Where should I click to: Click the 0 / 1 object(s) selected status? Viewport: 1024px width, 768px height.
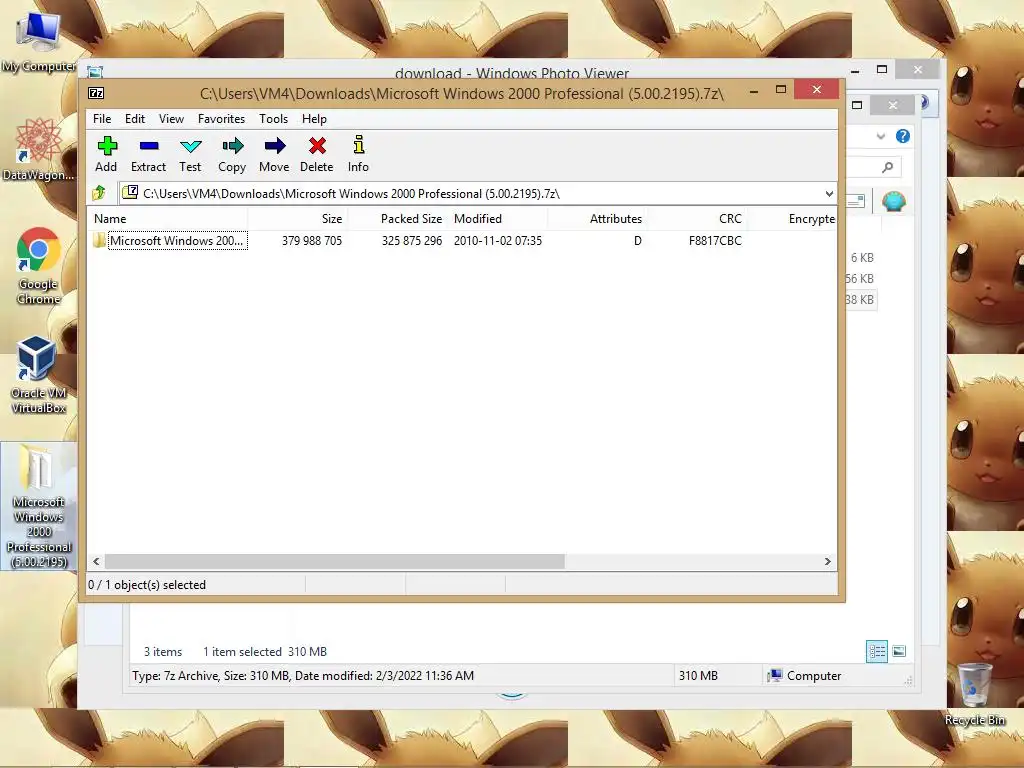coord(147,584)
